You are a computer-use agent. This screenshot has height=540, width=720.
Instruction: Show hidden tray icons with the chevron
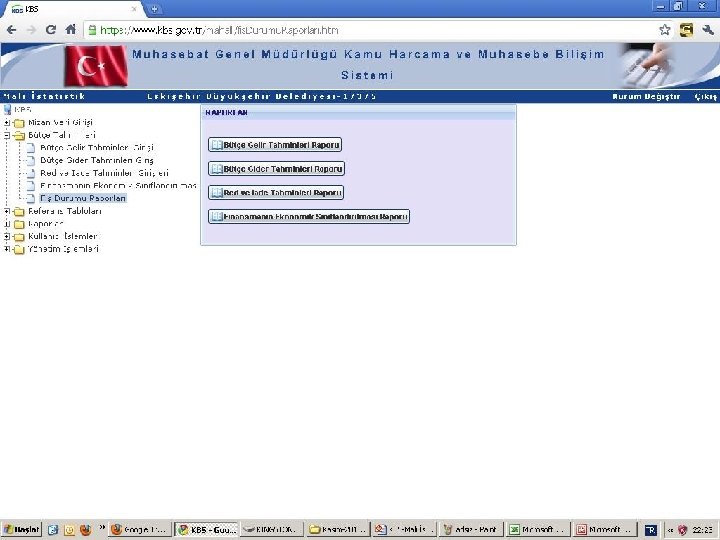click(670, 530)
